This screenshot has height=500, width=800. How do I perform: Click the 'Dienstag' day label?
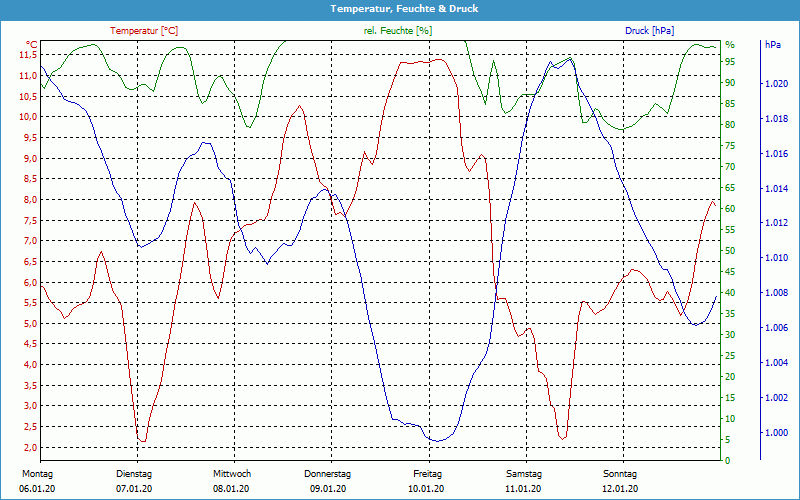pyautogui.click(x=134, y=473)
